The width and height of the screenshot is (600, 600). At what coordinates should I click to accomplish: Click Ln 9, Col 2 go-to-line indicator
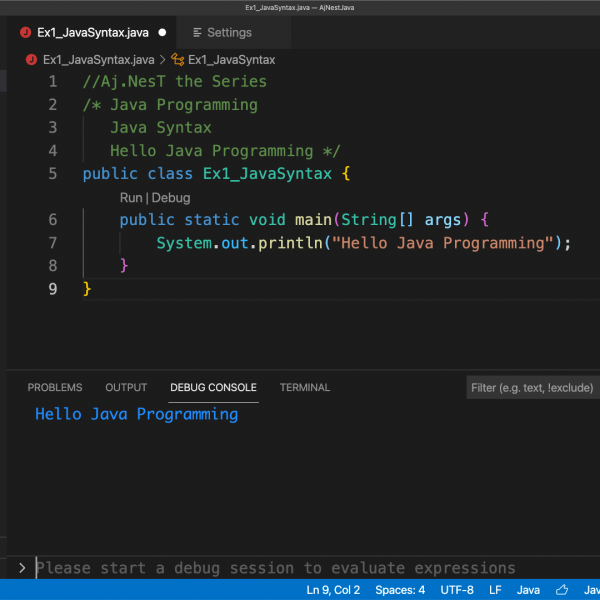click(x=333, y=590)
